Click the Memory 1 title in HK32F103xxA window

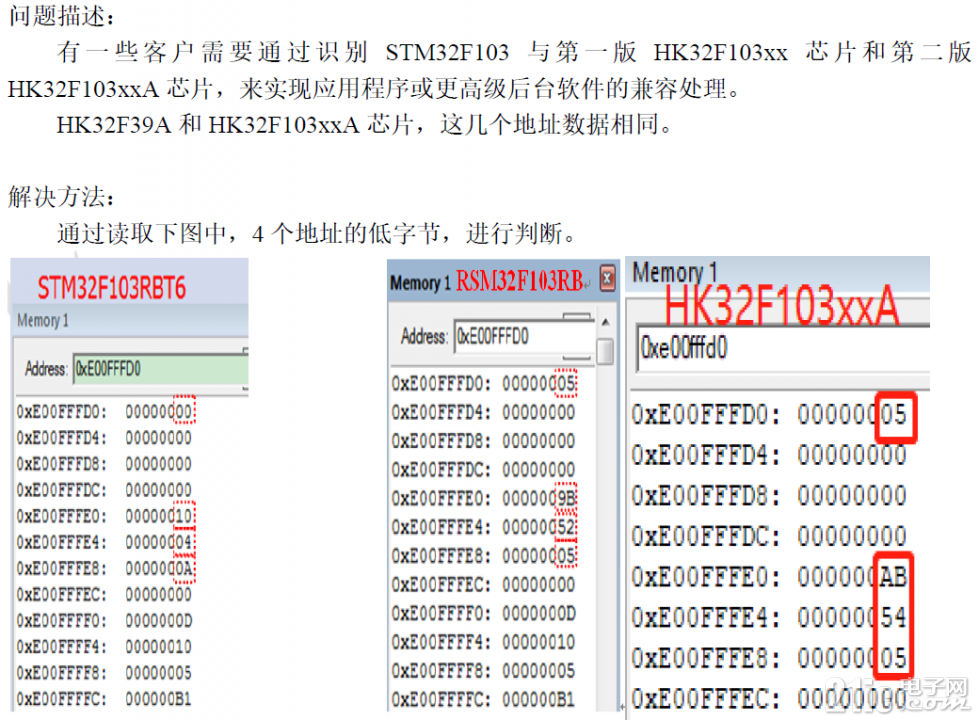(x=674, y=272)
